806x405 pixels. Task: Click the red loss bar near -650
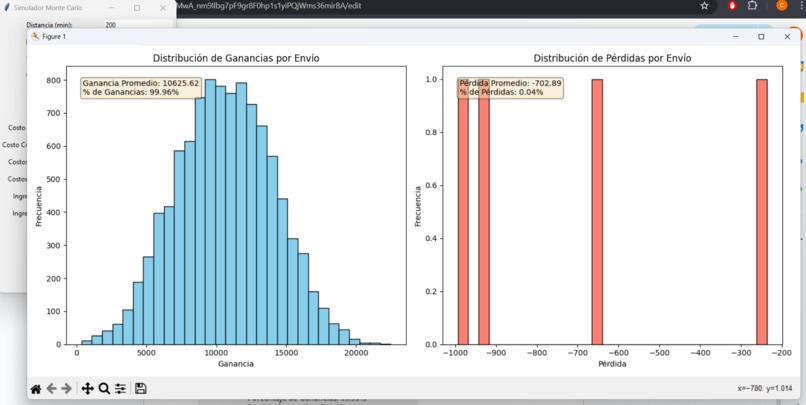(x=597, y=212)
